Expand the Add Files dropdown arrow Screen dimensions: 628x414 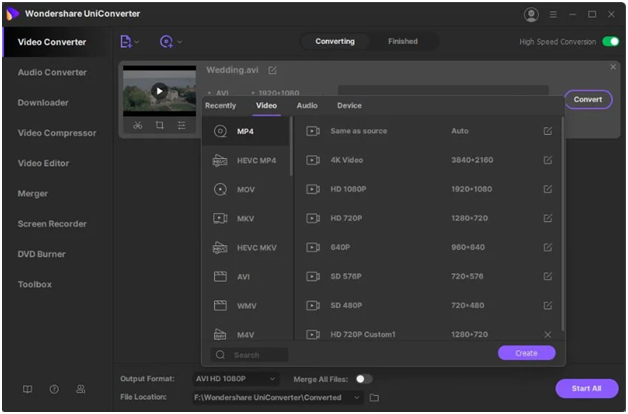tap(137, 42)
